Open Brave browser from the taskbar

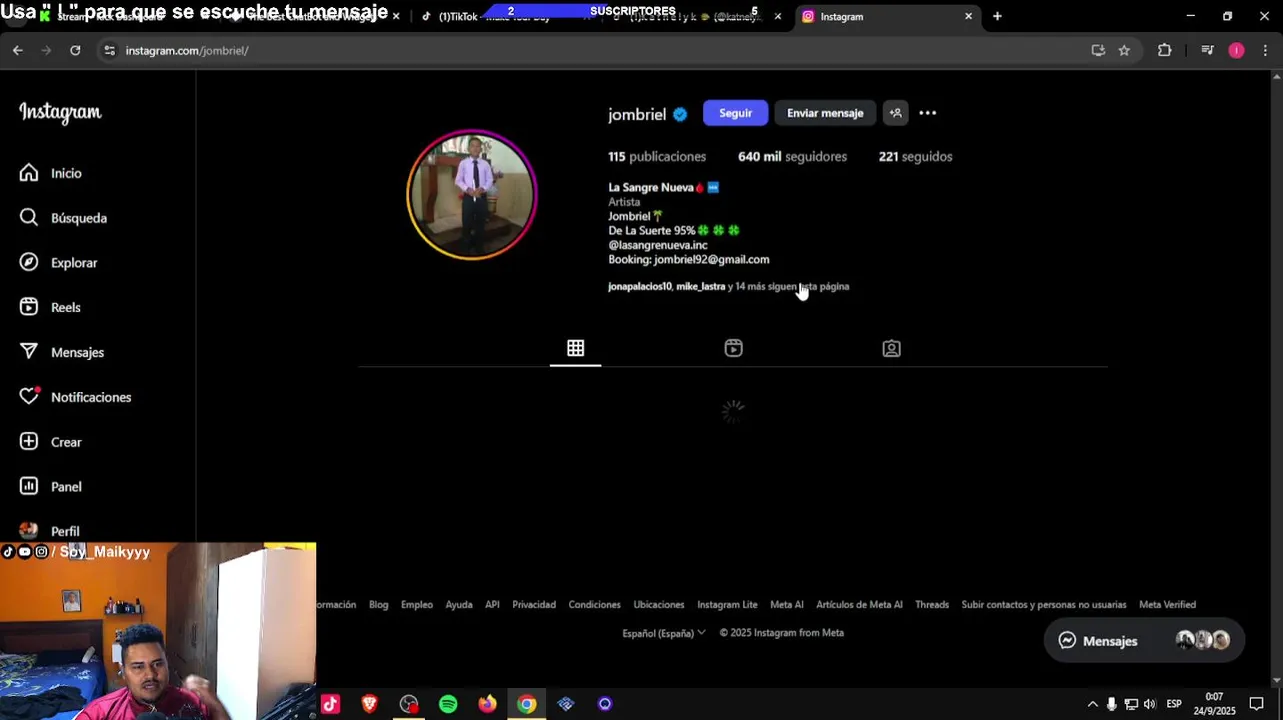[x=369, y=704]
